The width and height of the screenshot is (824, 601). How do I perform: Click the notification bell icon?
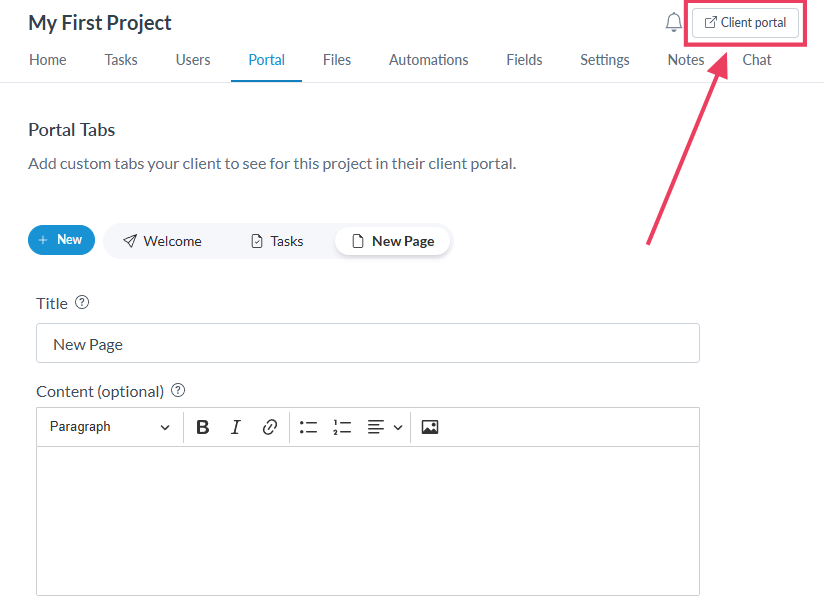coord(673,23)
